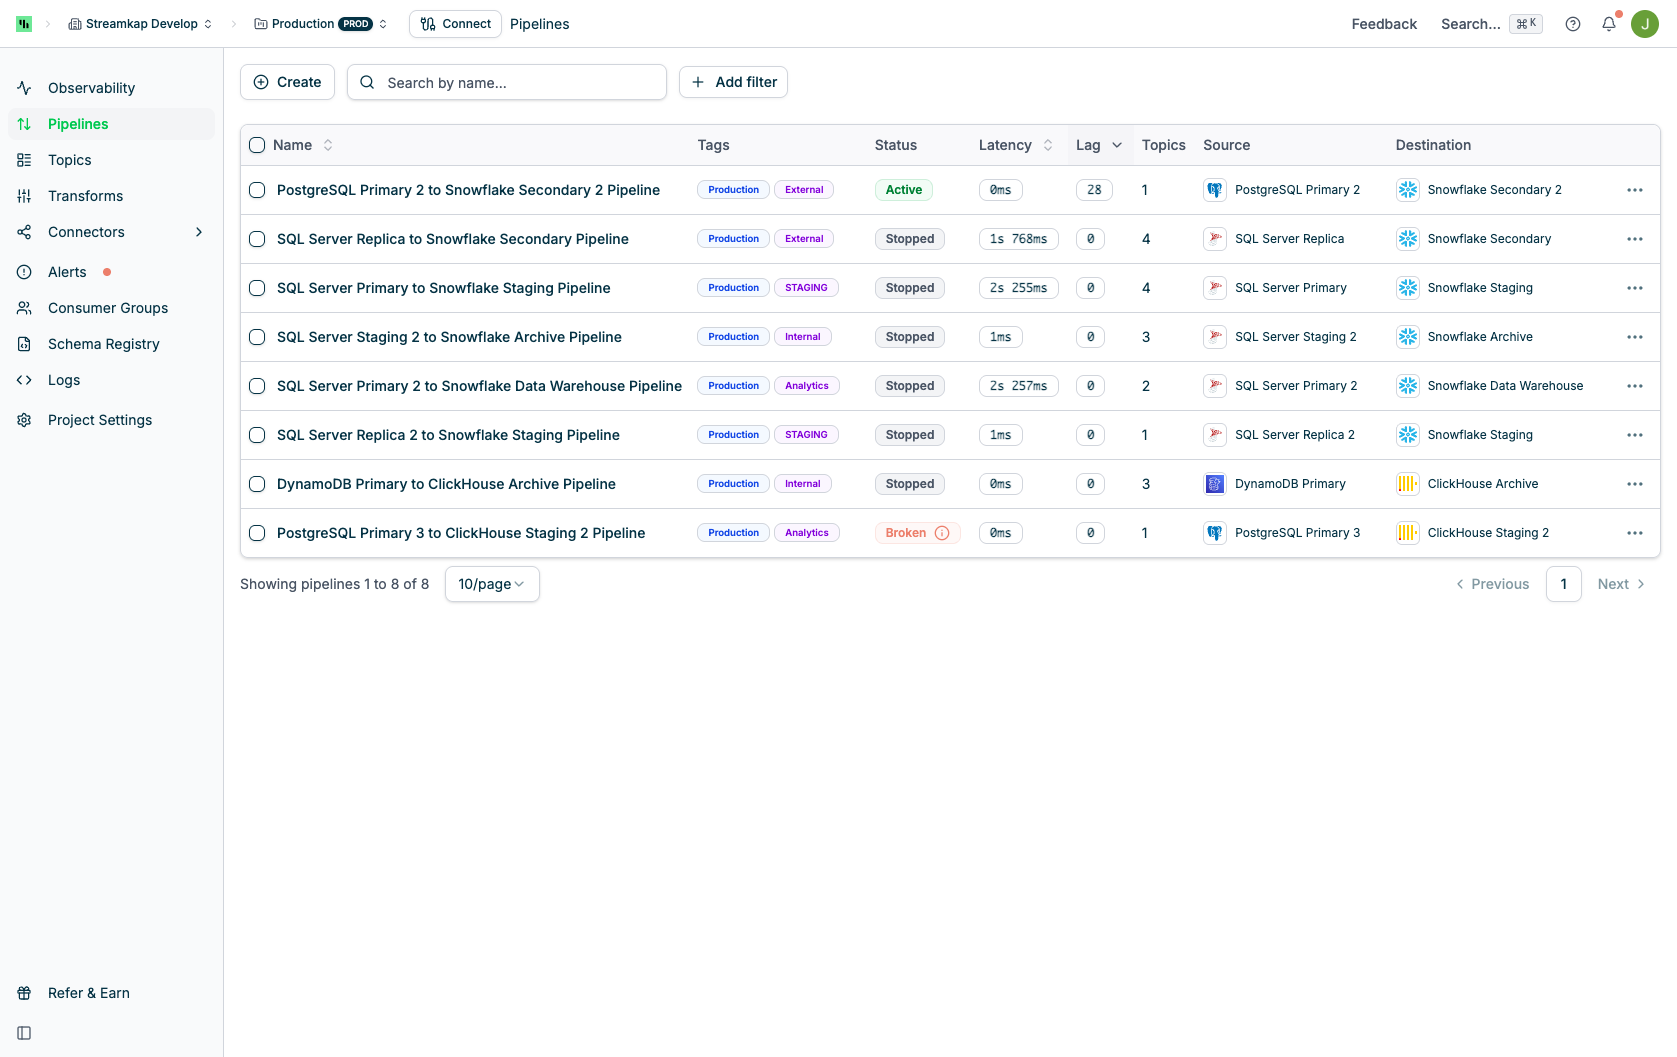This screenshot has height=1057, width=1677.
Task: Click Refer & Earn gift icon
Action: pos(24,993)
